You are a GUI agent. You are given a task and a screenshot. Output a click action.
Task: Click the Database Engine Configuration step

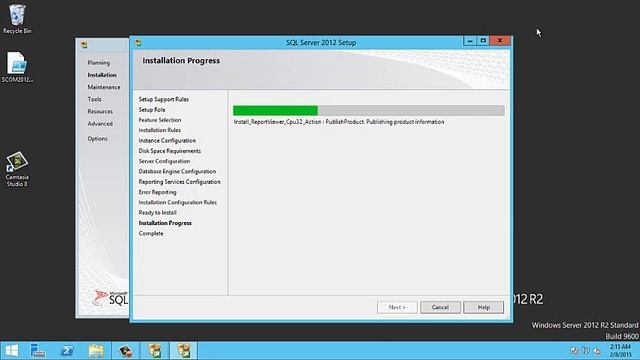pos(177,171)
